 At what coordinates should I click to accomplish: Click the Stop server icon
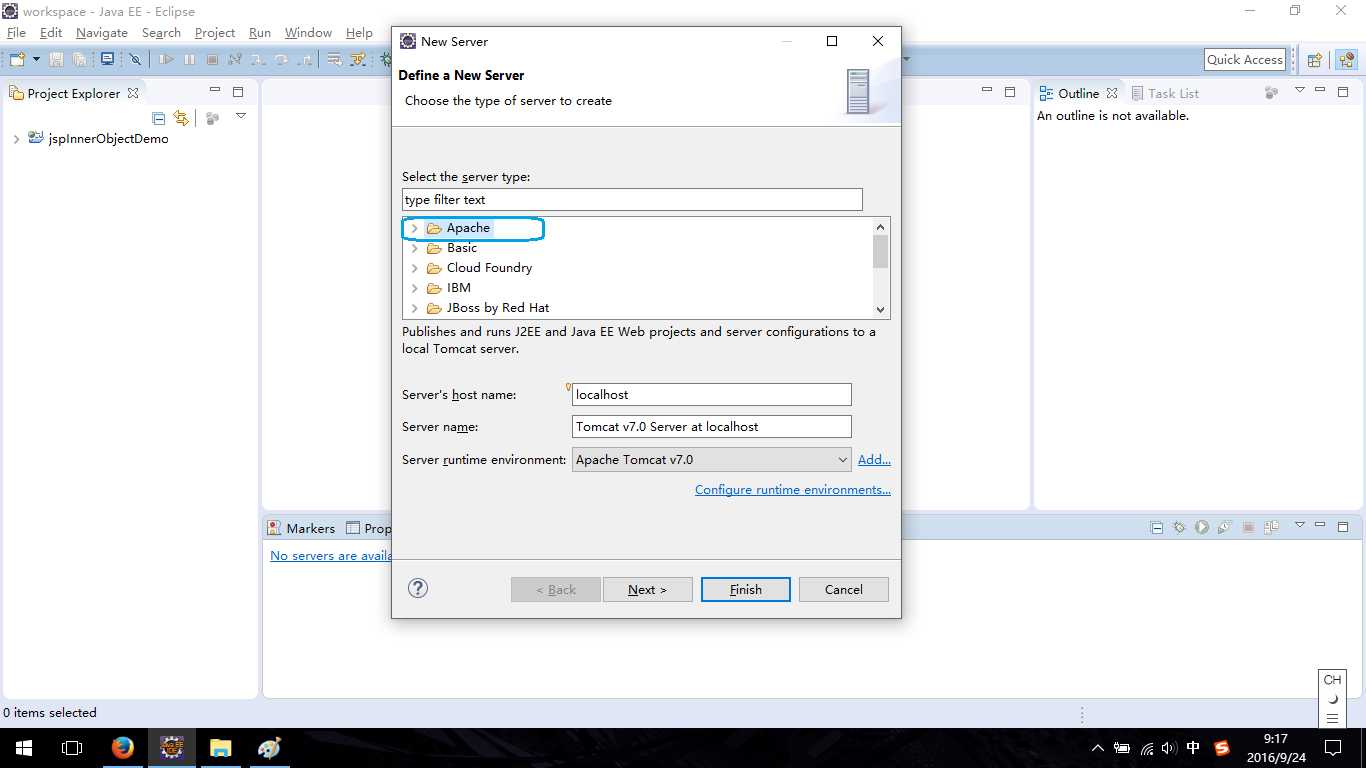point(1248,527)
